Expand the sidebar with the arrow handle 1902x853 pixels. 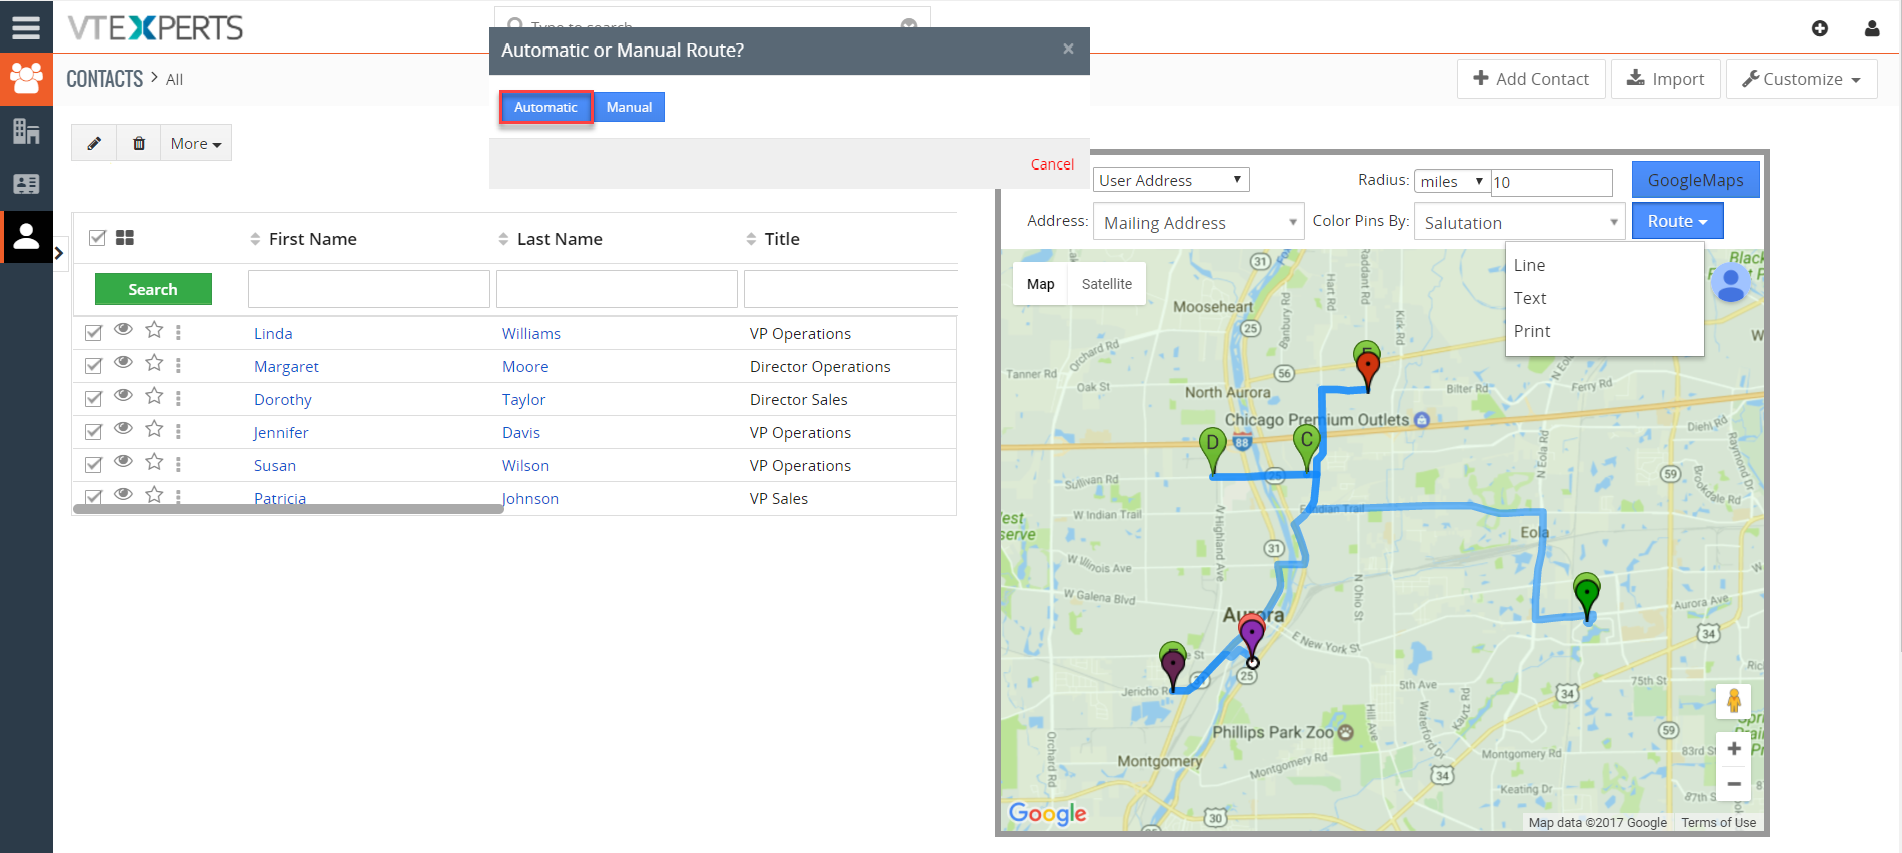click(59, 253)
